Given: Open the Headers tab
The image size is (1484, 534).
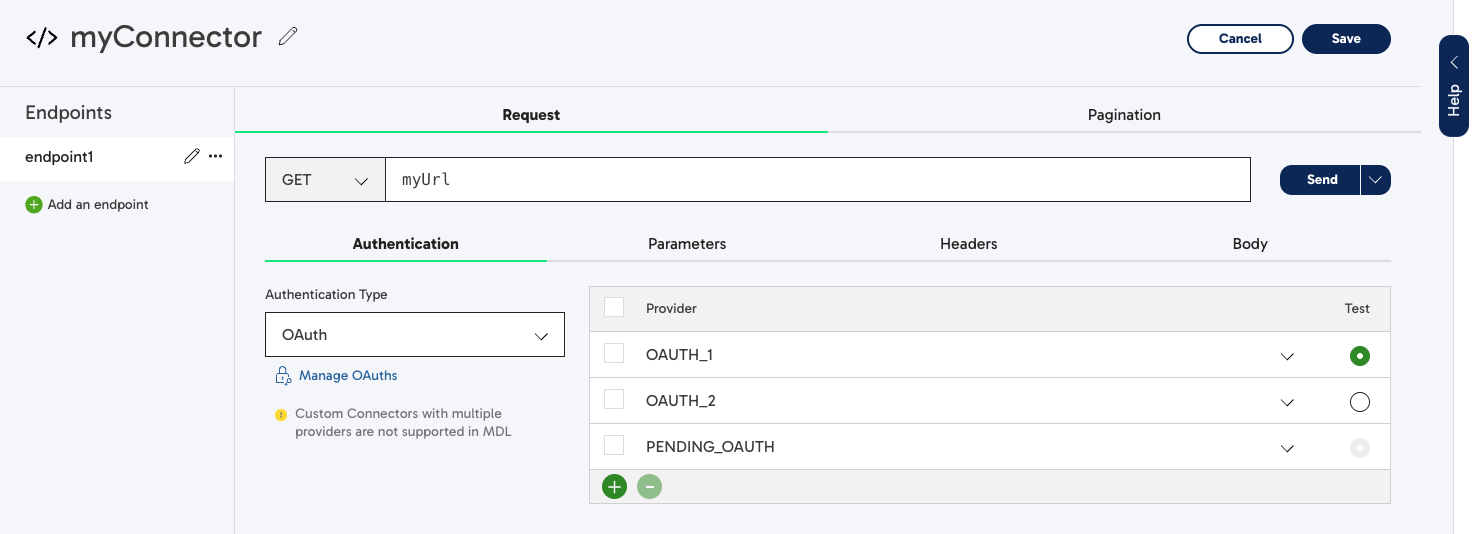Looking at the screenshot, I should click(x=968, y=244).
